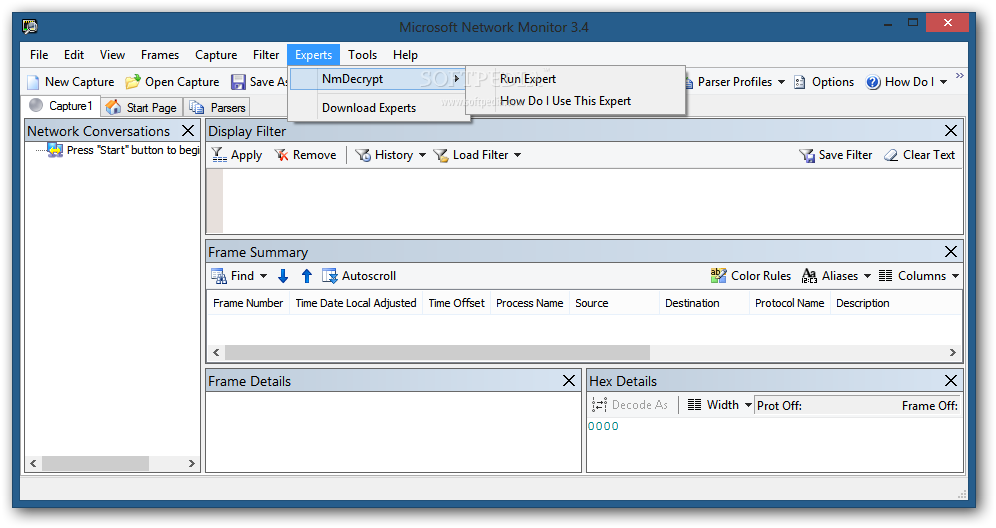Click the Columns icon
The image size is (996, 528).
885,276
